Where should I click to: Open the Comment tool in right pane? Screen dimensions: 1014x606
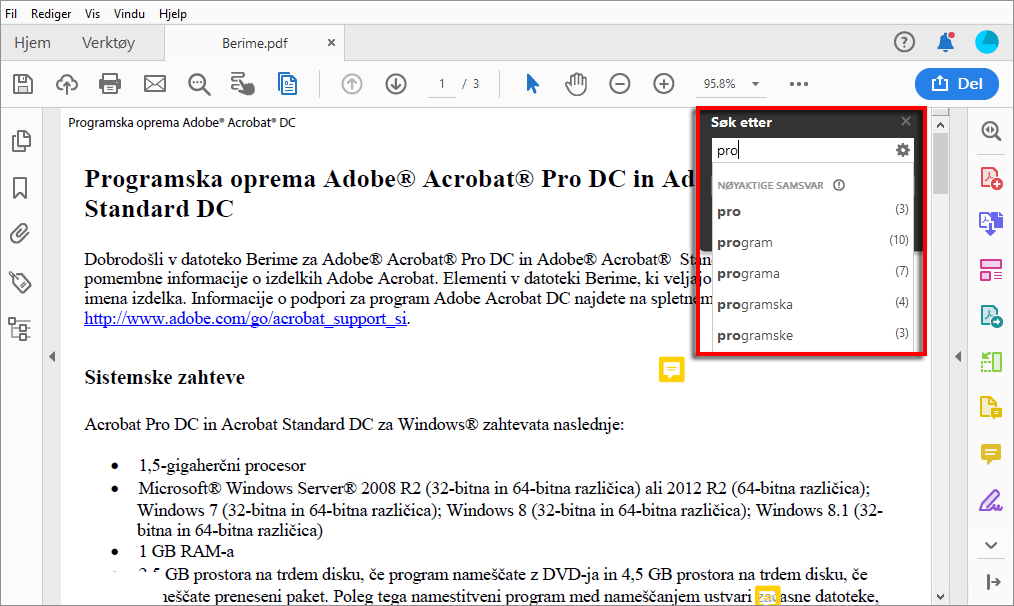991,454
